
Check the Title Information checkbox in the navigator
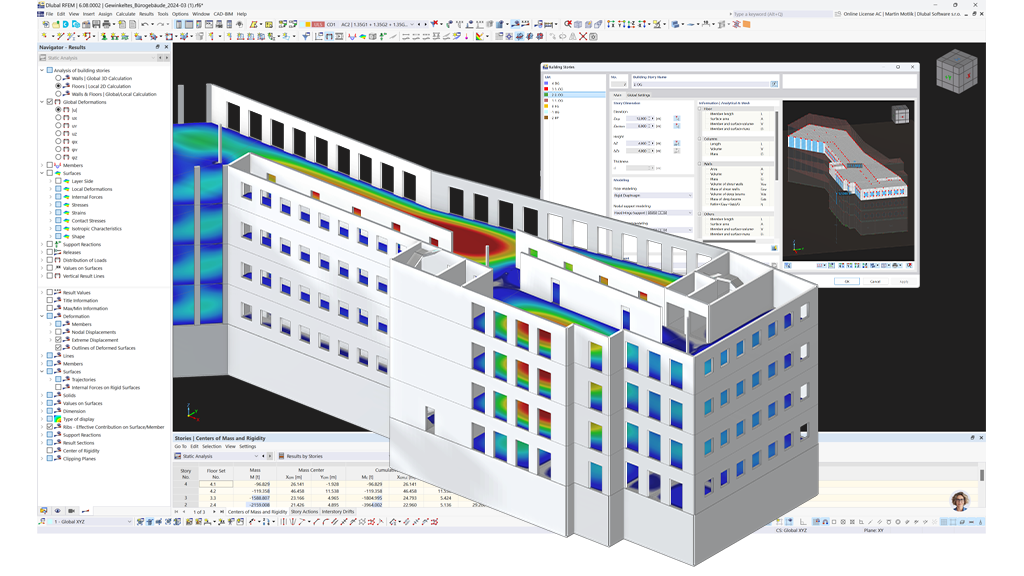(50, 300)
